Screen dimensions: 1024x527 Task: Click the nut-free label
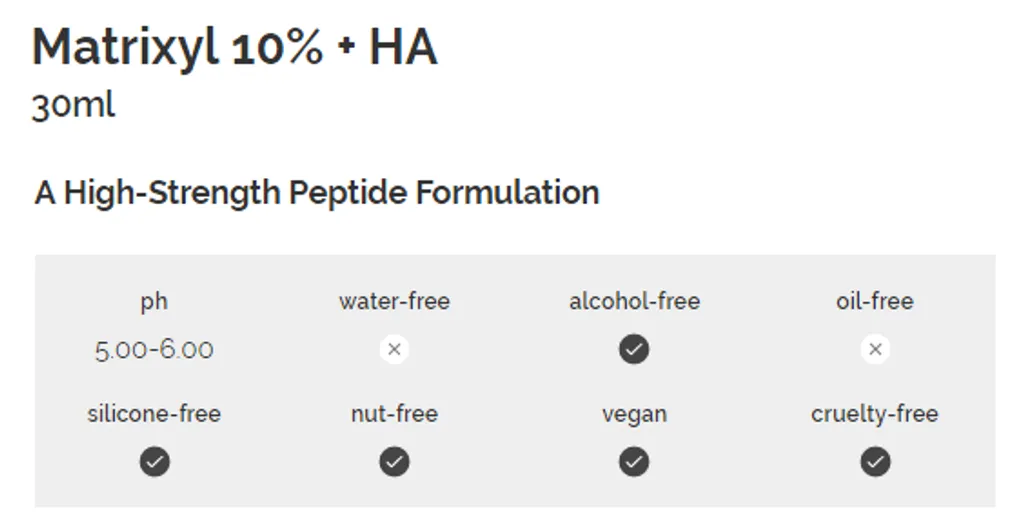pos(394,413)
